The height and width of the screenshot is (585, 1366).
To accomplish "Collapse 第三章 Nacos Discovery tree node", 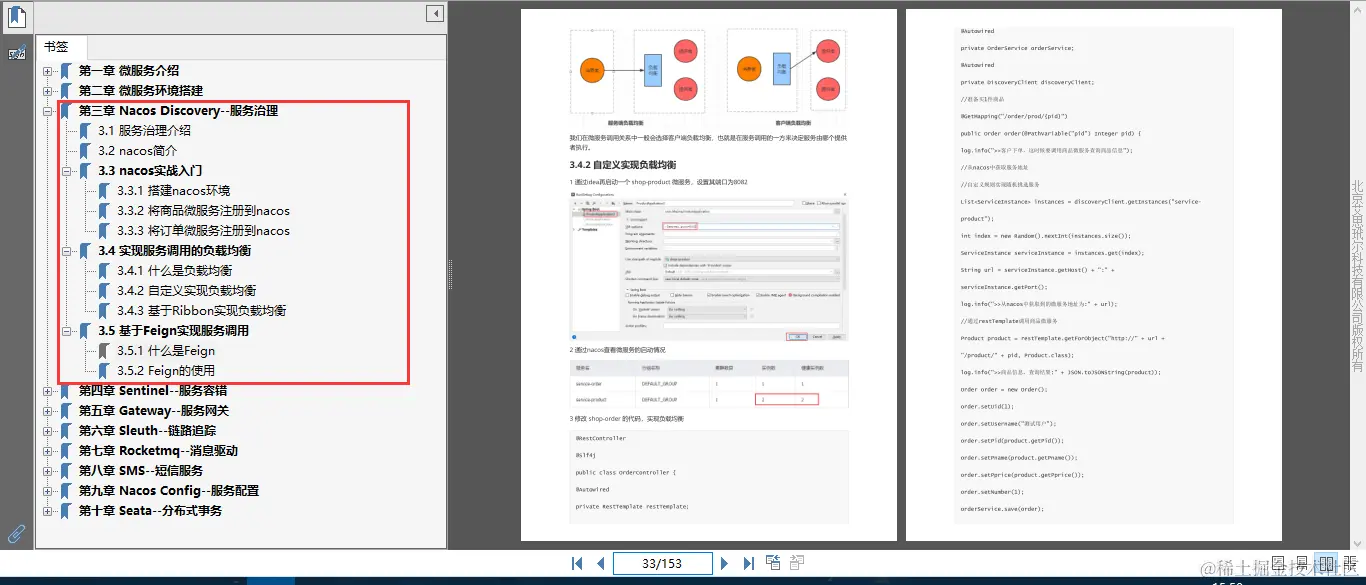I will [48, 111].
